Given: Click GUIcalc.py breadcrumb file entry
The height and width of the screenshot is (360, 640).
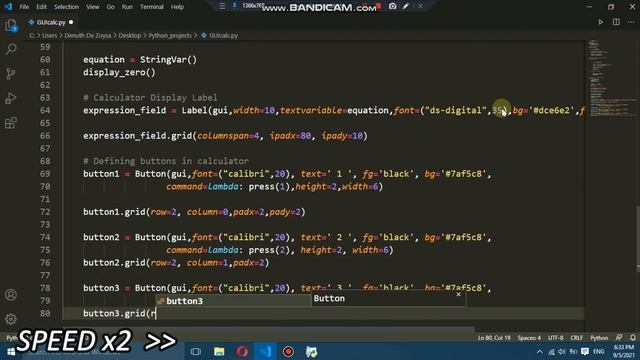Looking at the screenshot, I should tap(220, 36).
